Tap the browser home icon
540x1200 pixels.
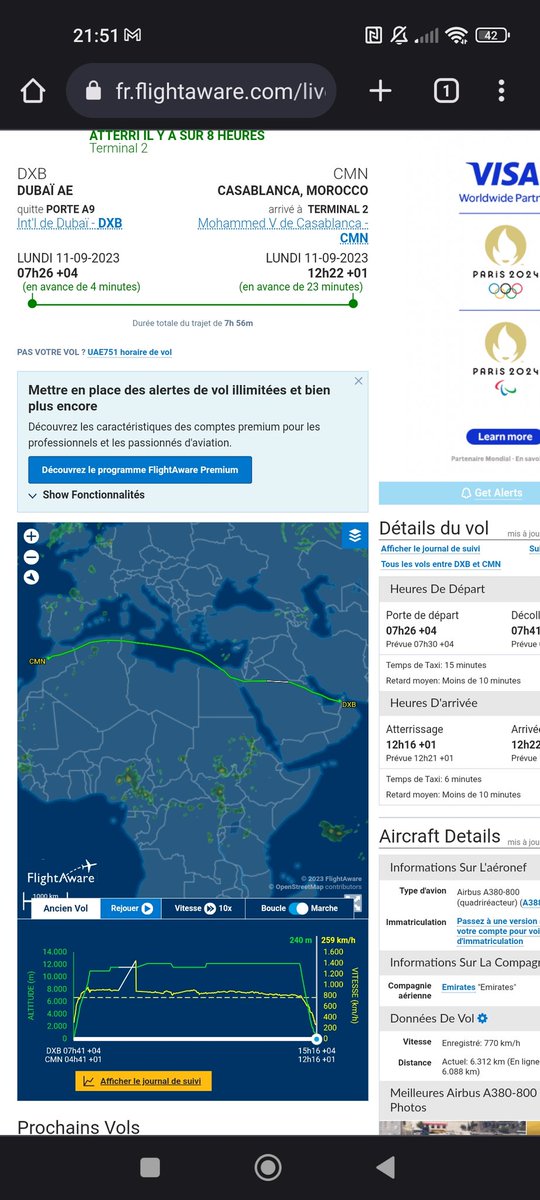(33, 92)
